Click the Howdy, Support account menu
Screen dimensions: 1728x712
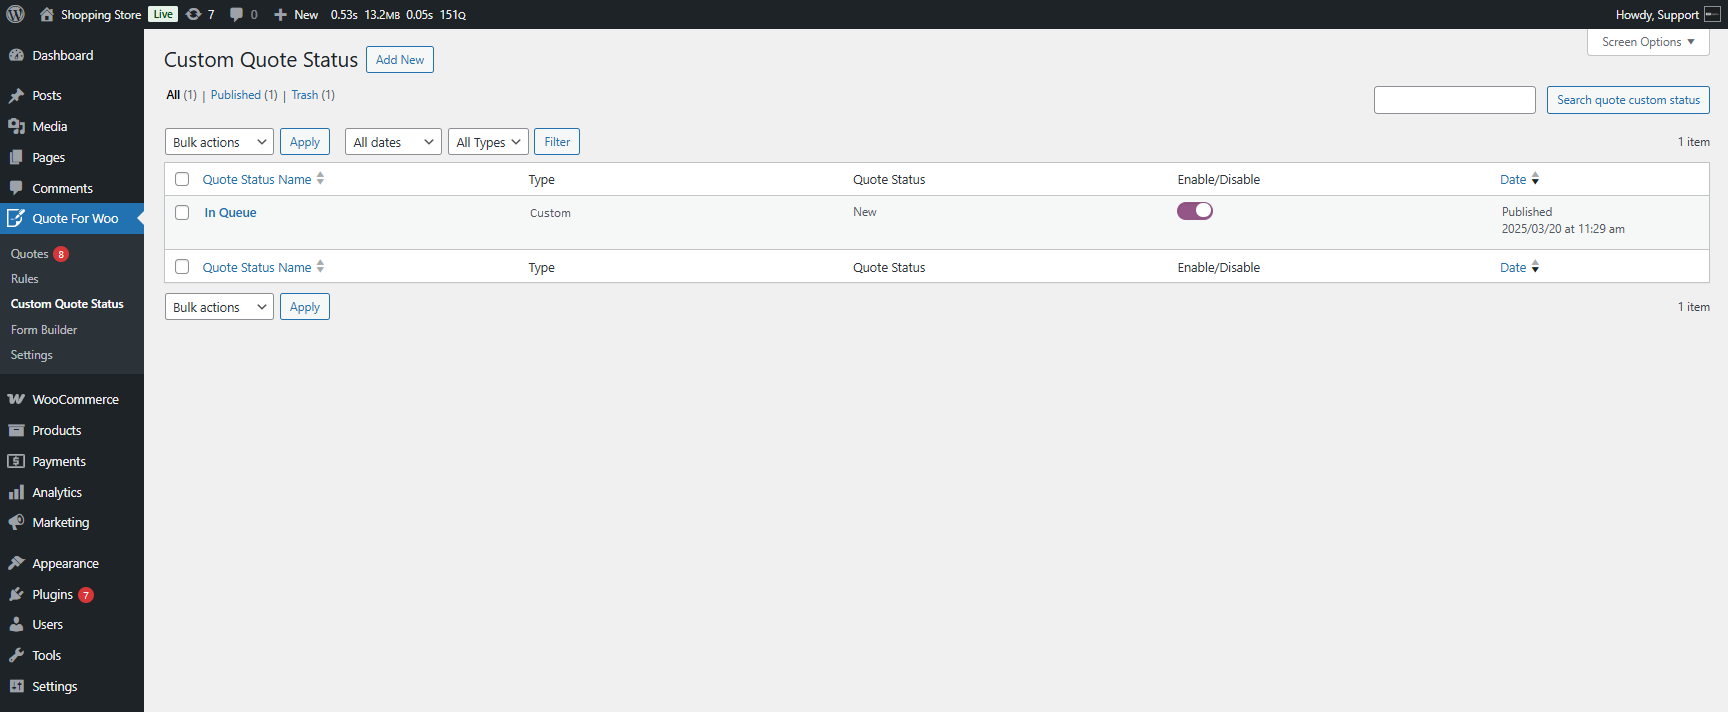[x=1667, y=14]
